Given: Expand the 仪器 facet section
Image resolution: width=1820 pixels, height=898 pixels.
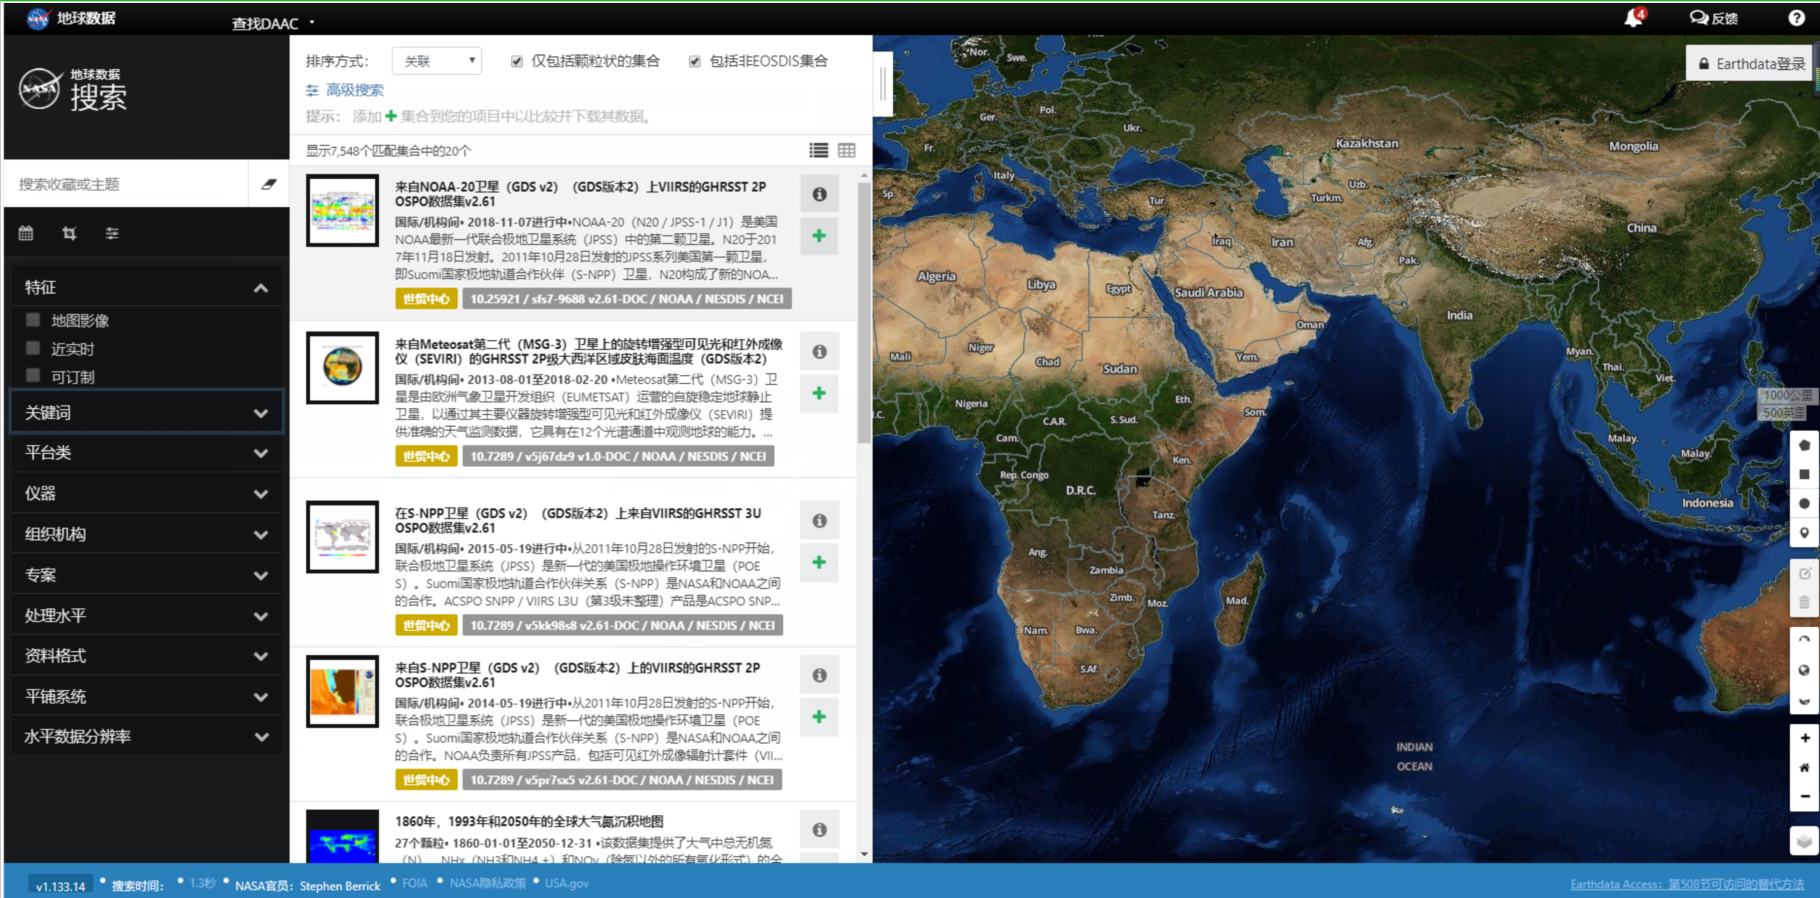Looking at the screenshot, I should (x=147, y=493).
